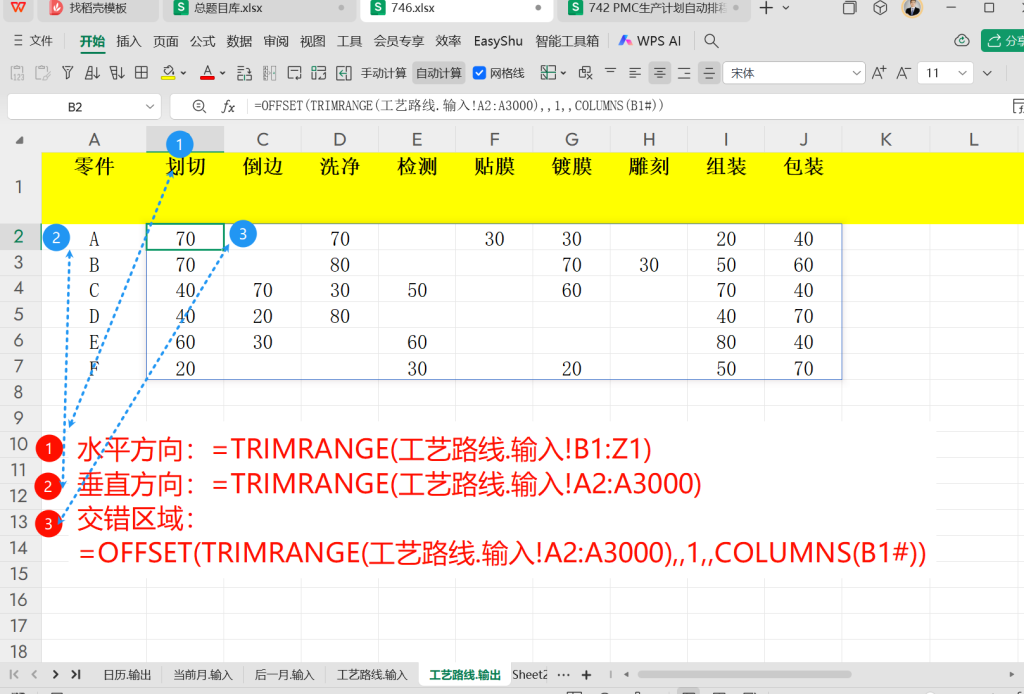Screen dimensions: 1024x694
Task: Click the more sheets ellipsis button
Action: coord(564,674)
